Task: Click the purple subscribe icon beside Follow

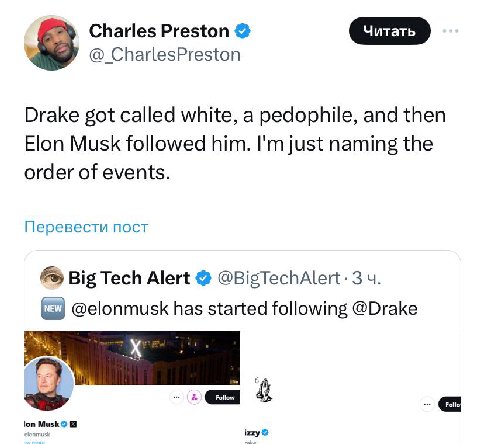Action: click(x=194, y=397)
